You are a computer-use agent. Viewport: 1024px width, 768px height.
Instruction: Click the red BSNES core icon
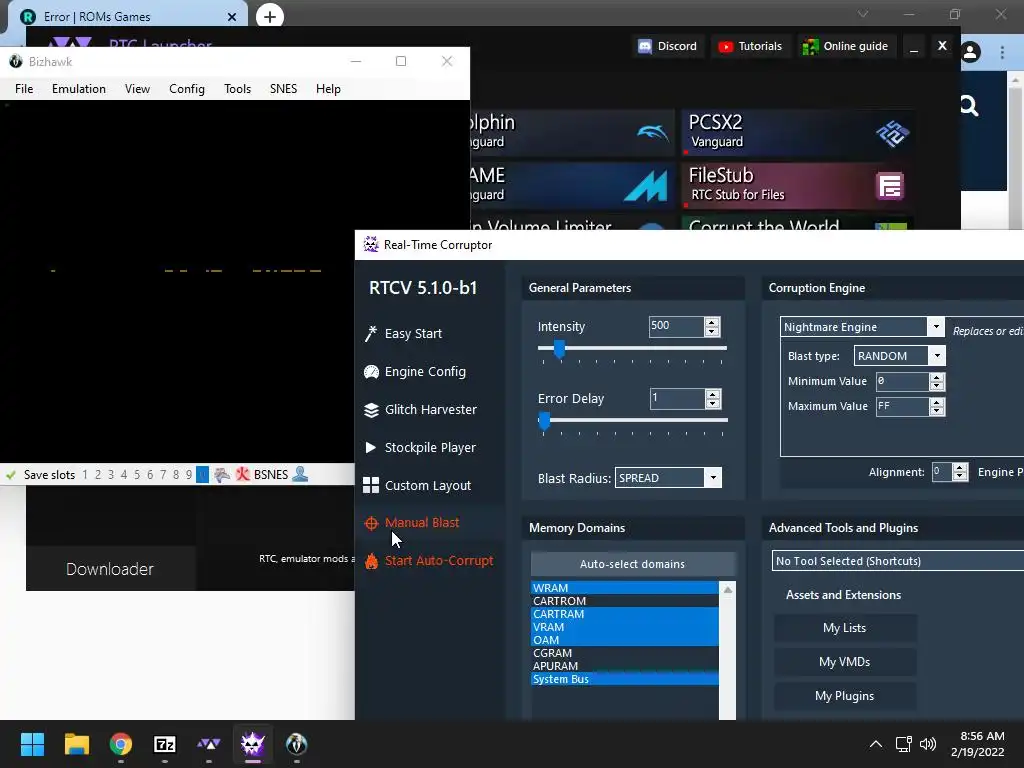pos(243,475)
